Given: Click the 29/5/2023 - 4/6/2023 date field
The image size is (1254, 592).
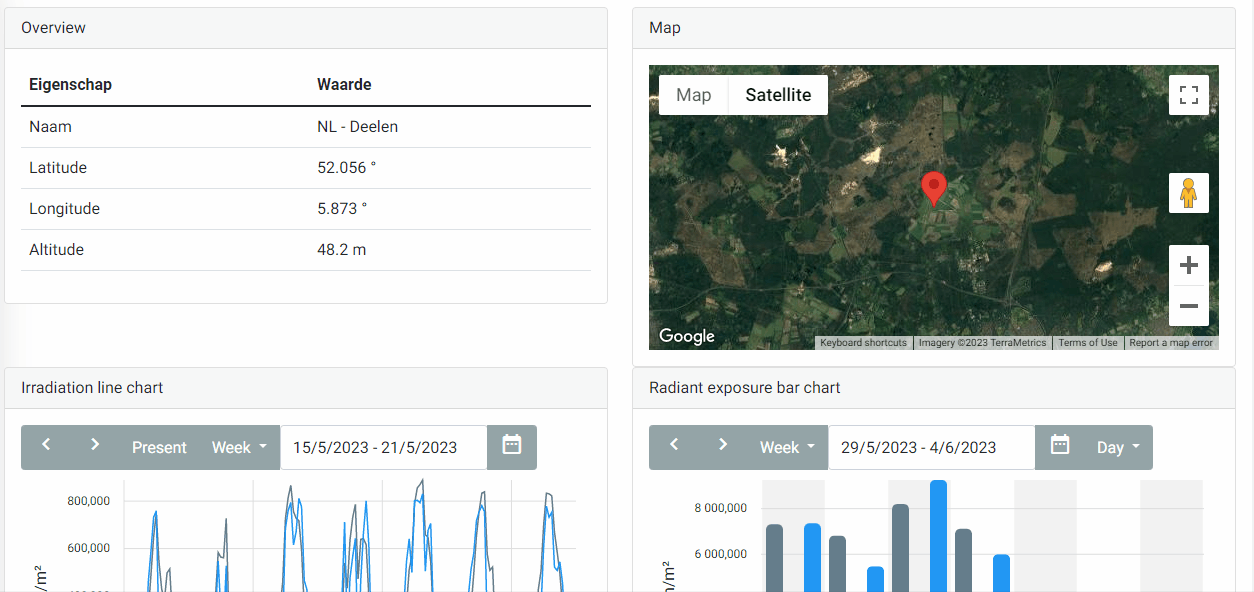Looking at the screenshot, I should [931, 447].
